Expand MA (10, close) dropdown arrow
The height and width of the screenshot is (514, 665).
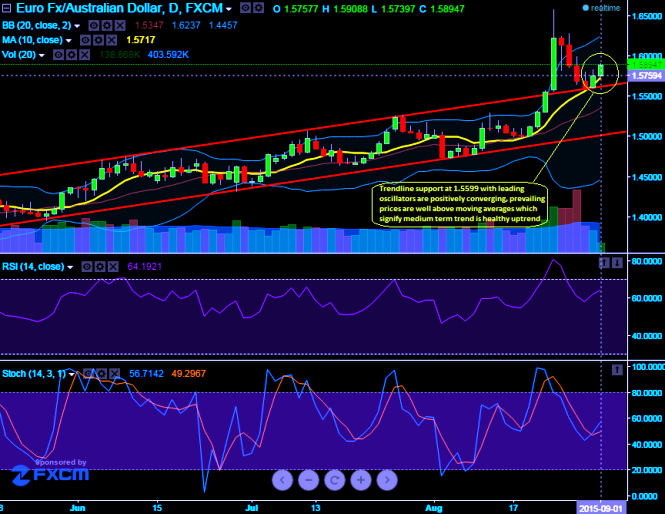[x=69, y=41]
